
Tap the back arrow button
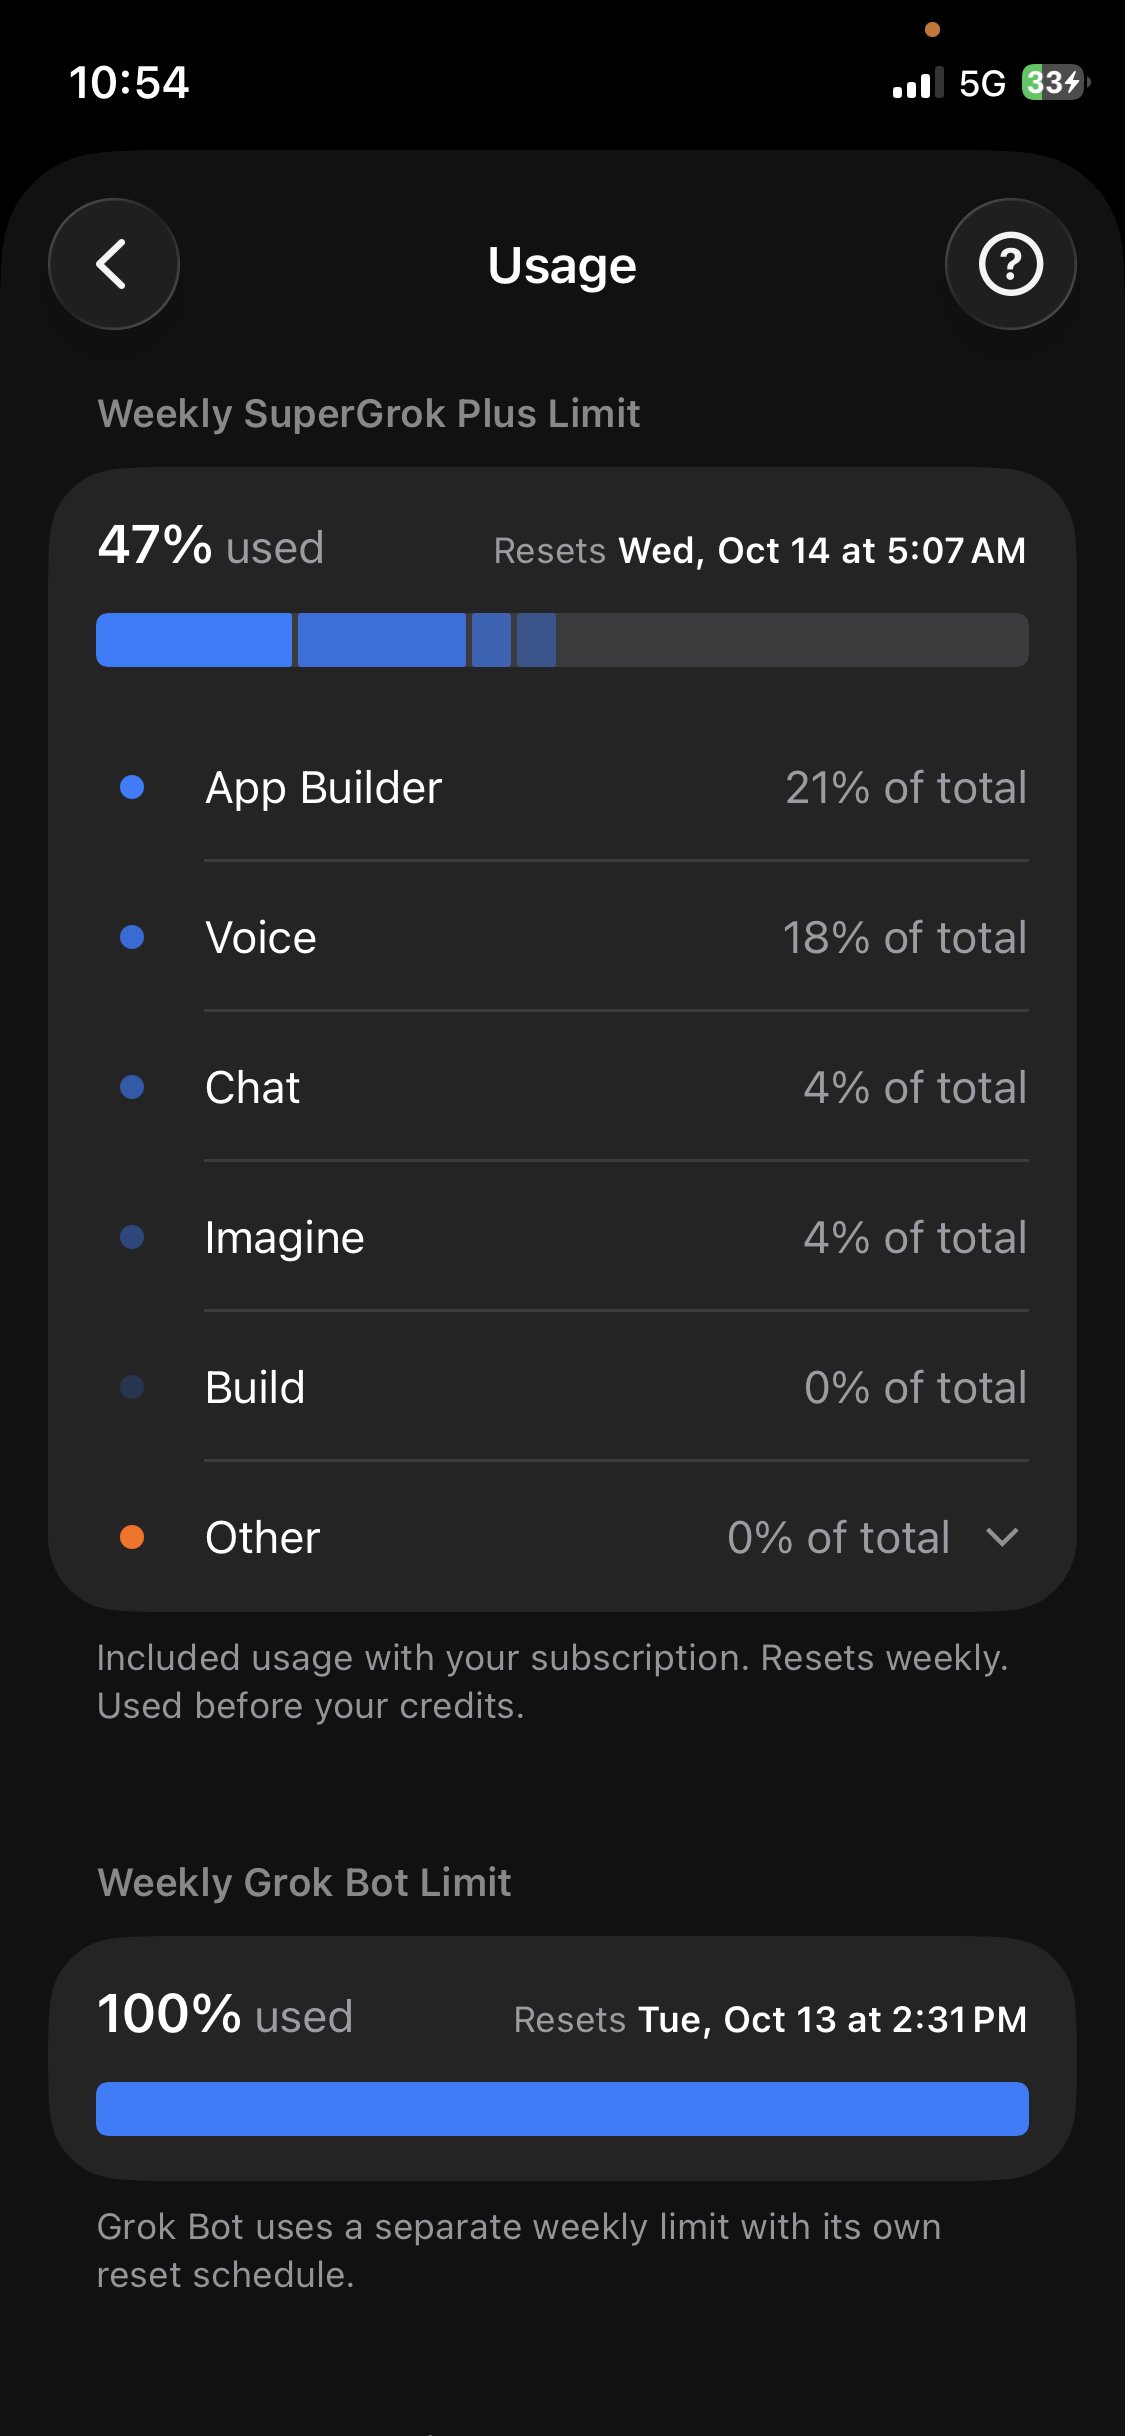pos(114,264)
